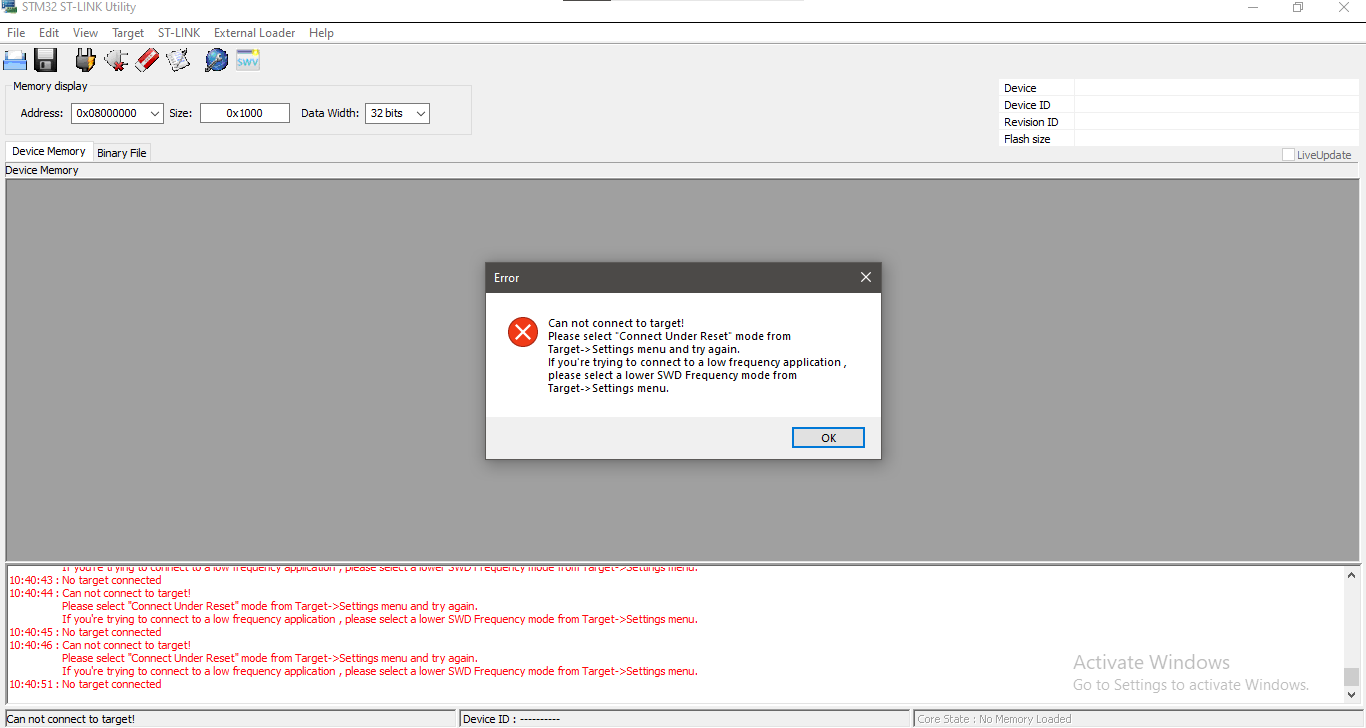
Task: Click the Disconnect from target icon
Action: pyautogui.click(x=116, y=60)
